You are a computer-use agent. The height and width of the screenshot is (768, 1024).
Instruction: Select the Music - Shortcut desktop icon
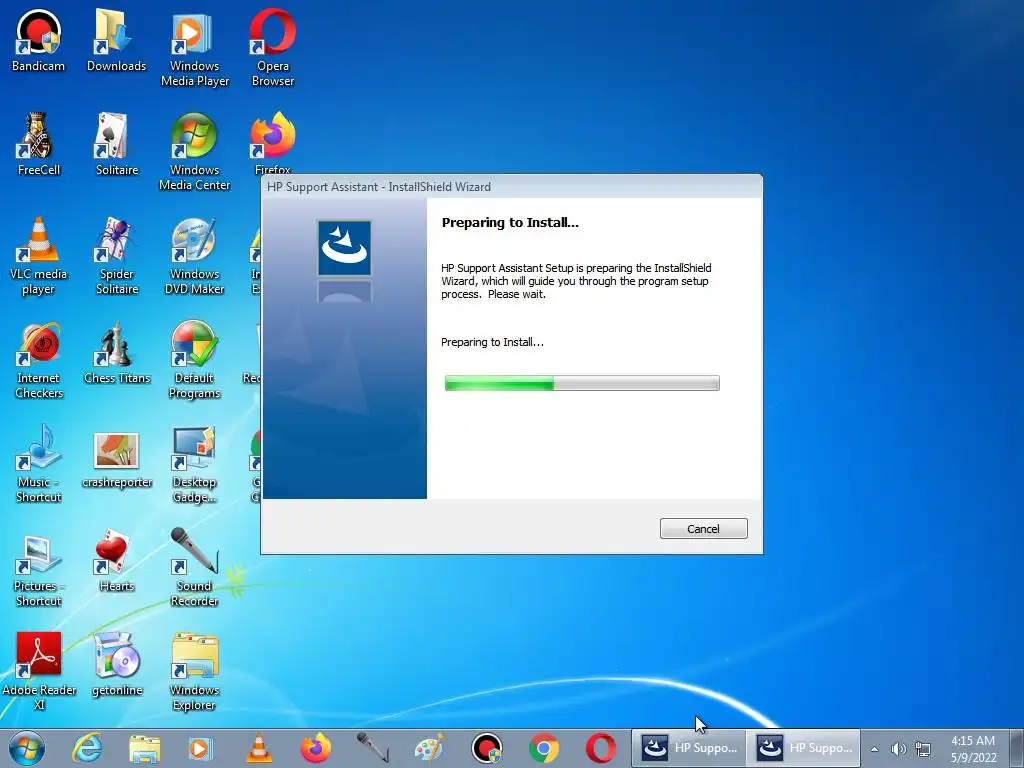tap(38, 464)
